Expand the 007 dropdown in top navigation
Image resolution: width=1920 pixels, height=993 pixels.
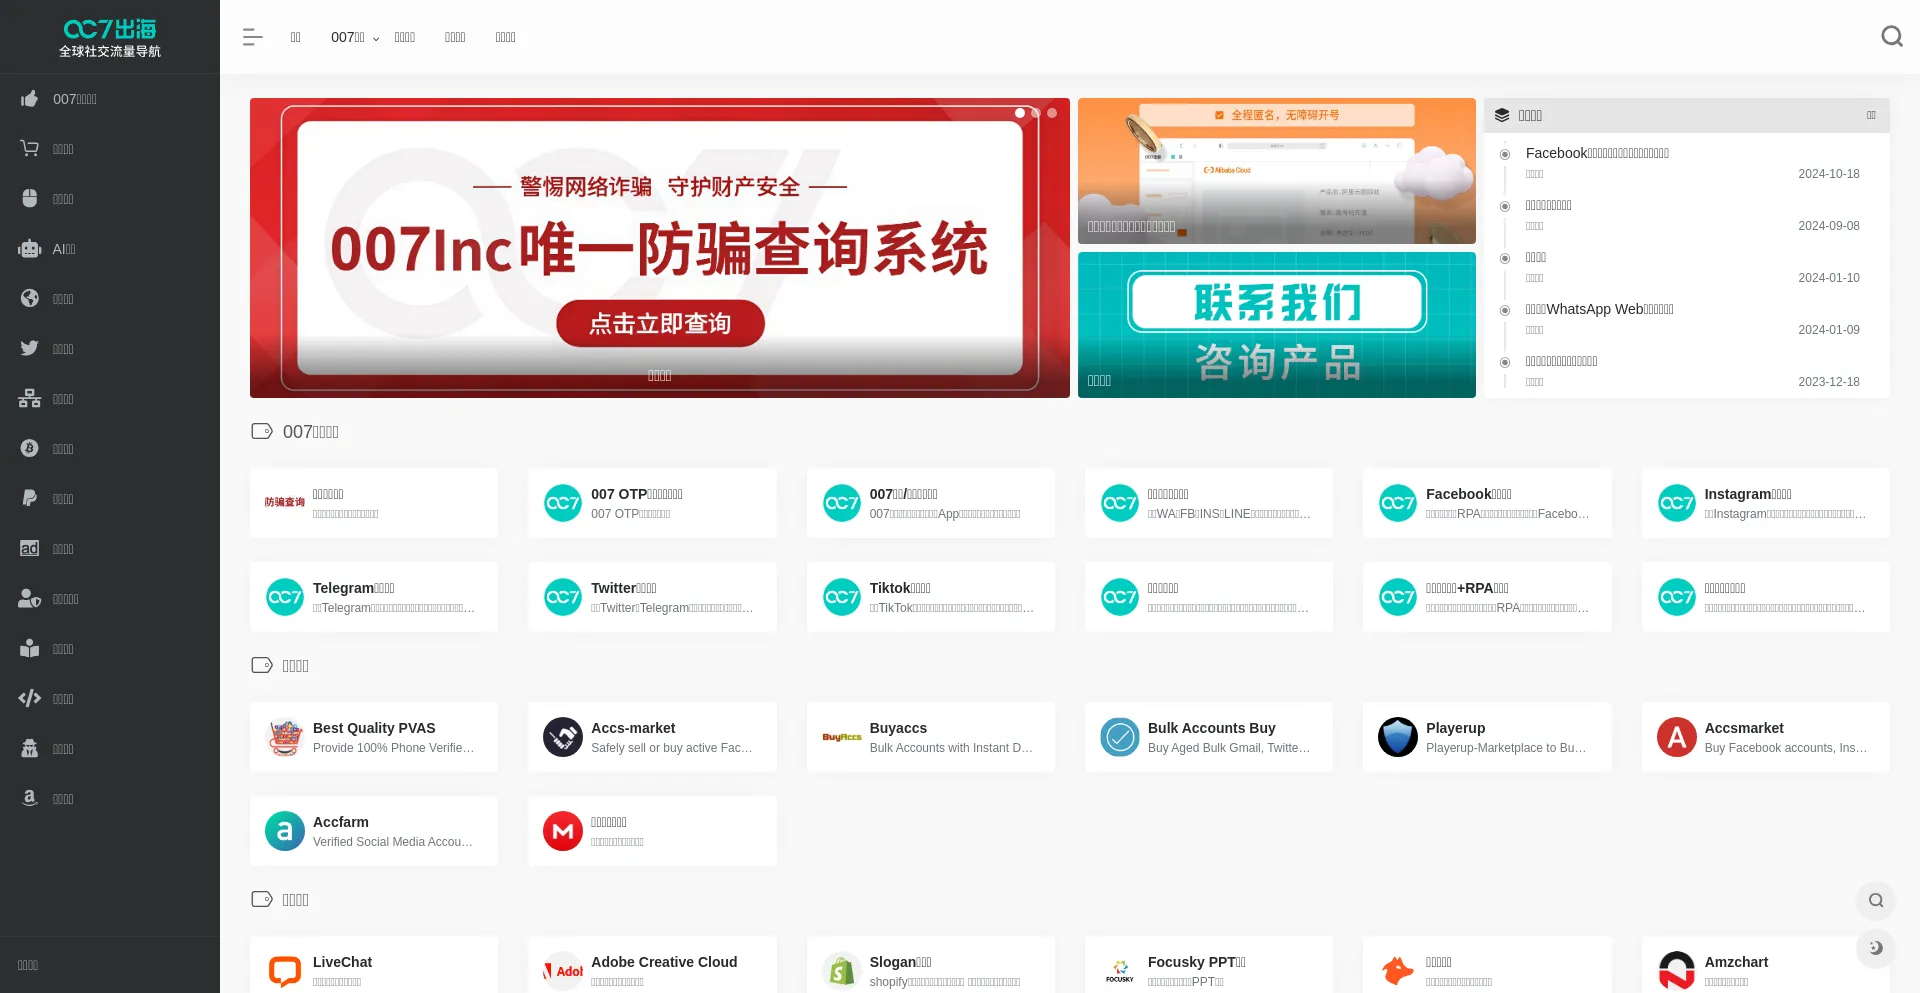tap(355, 38)
